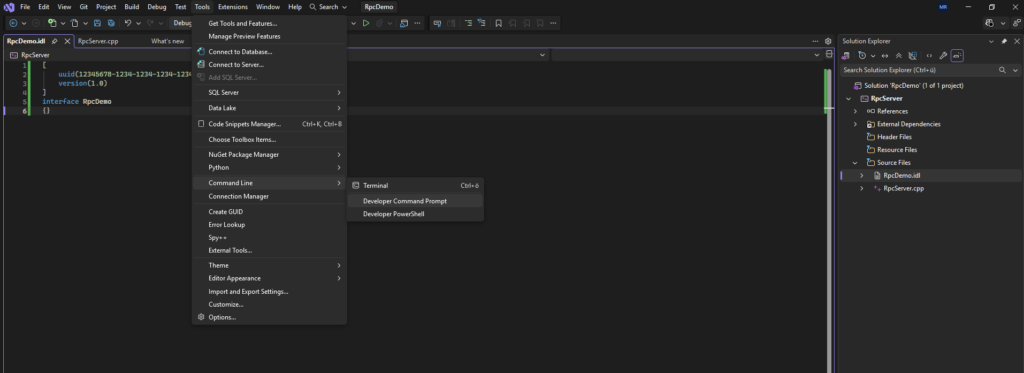This screenshot has width=1024, height=373.
Task: Open toolbar overflow ellipsis next to bookmarks
Action: click(553, 23)
